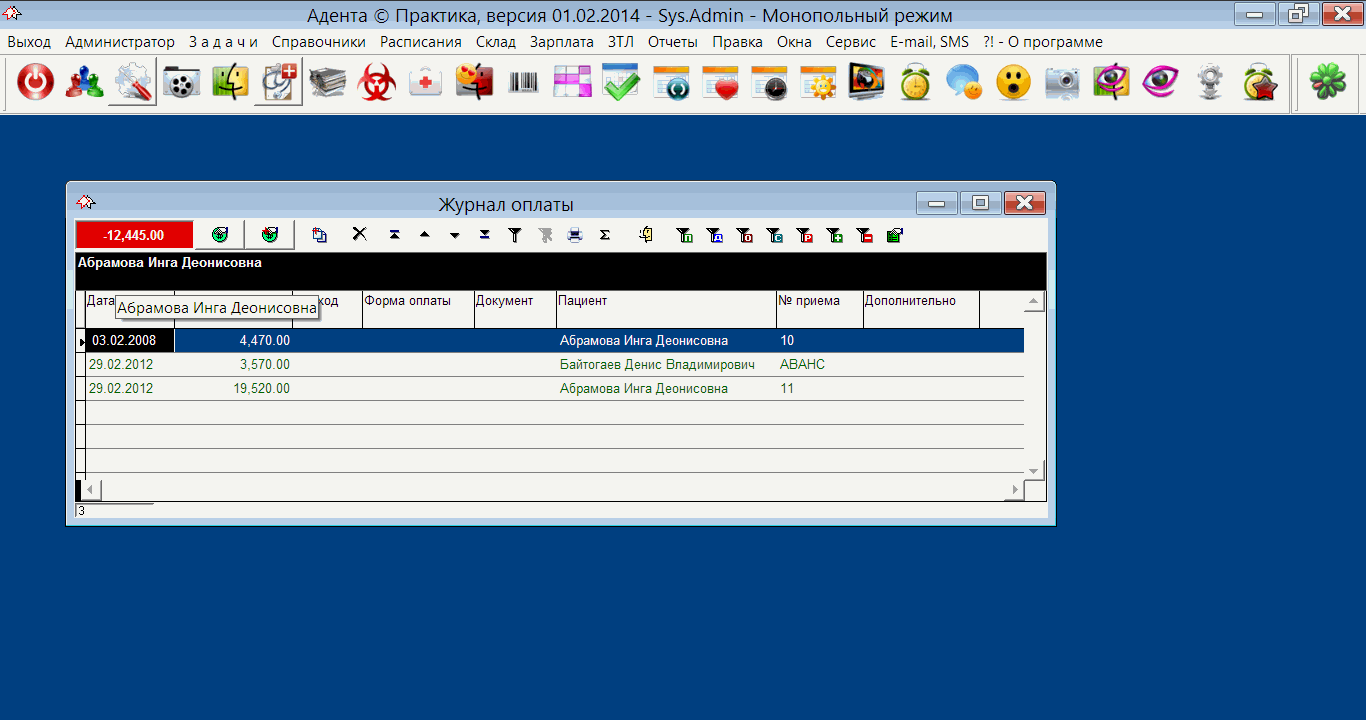Click the Форма оплаты column header
1366x720 pixels.
click(417, 301)
